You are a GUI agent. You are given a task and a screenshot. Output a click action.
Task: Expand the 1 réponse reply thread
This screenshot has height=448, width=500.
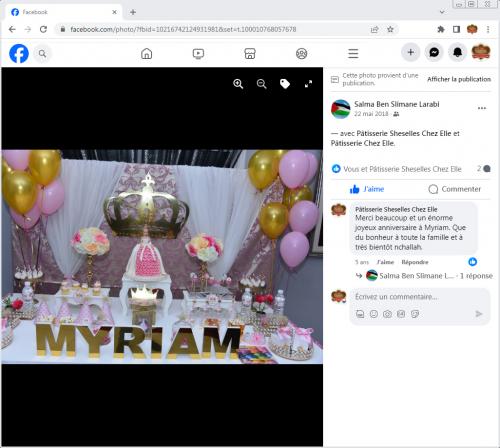[476, 276]
